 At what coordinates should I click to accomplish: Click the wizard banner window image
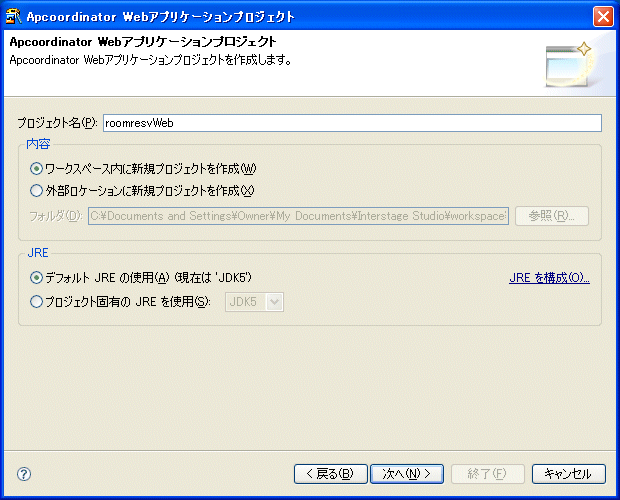569,64
